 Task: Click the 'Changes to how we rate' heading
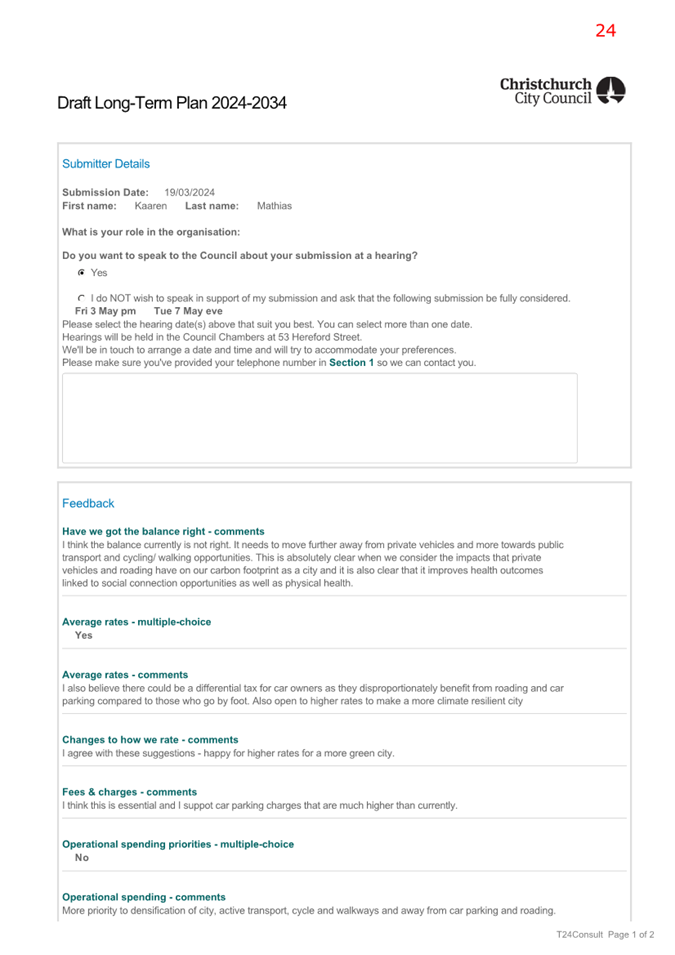pyautogui.click(x=150, y=740)
